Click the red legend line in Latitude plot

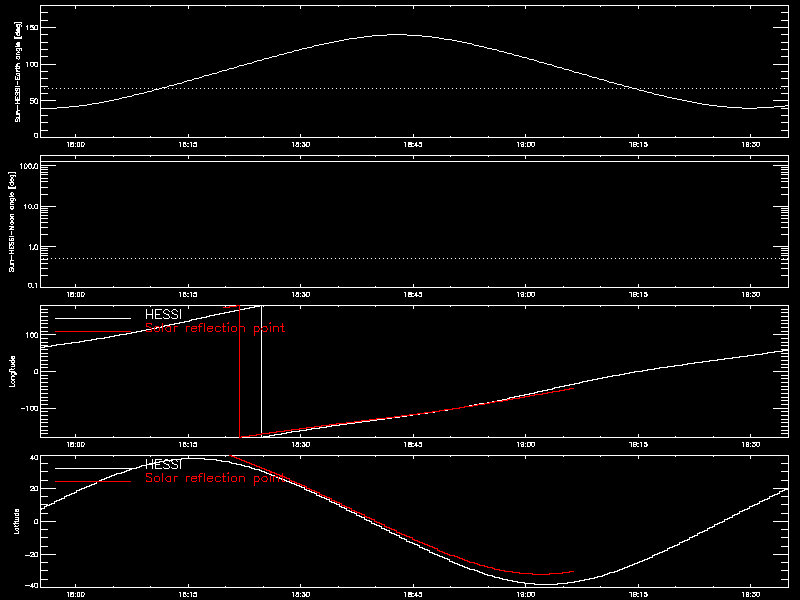pos(93,482)
